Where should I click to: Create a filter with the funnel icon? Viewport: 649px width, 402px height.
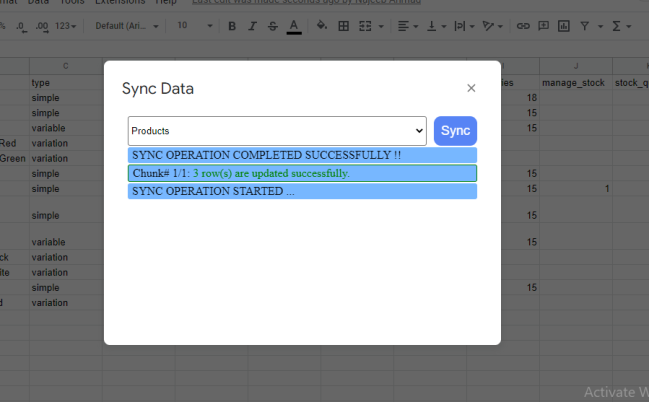coord(584,26)
